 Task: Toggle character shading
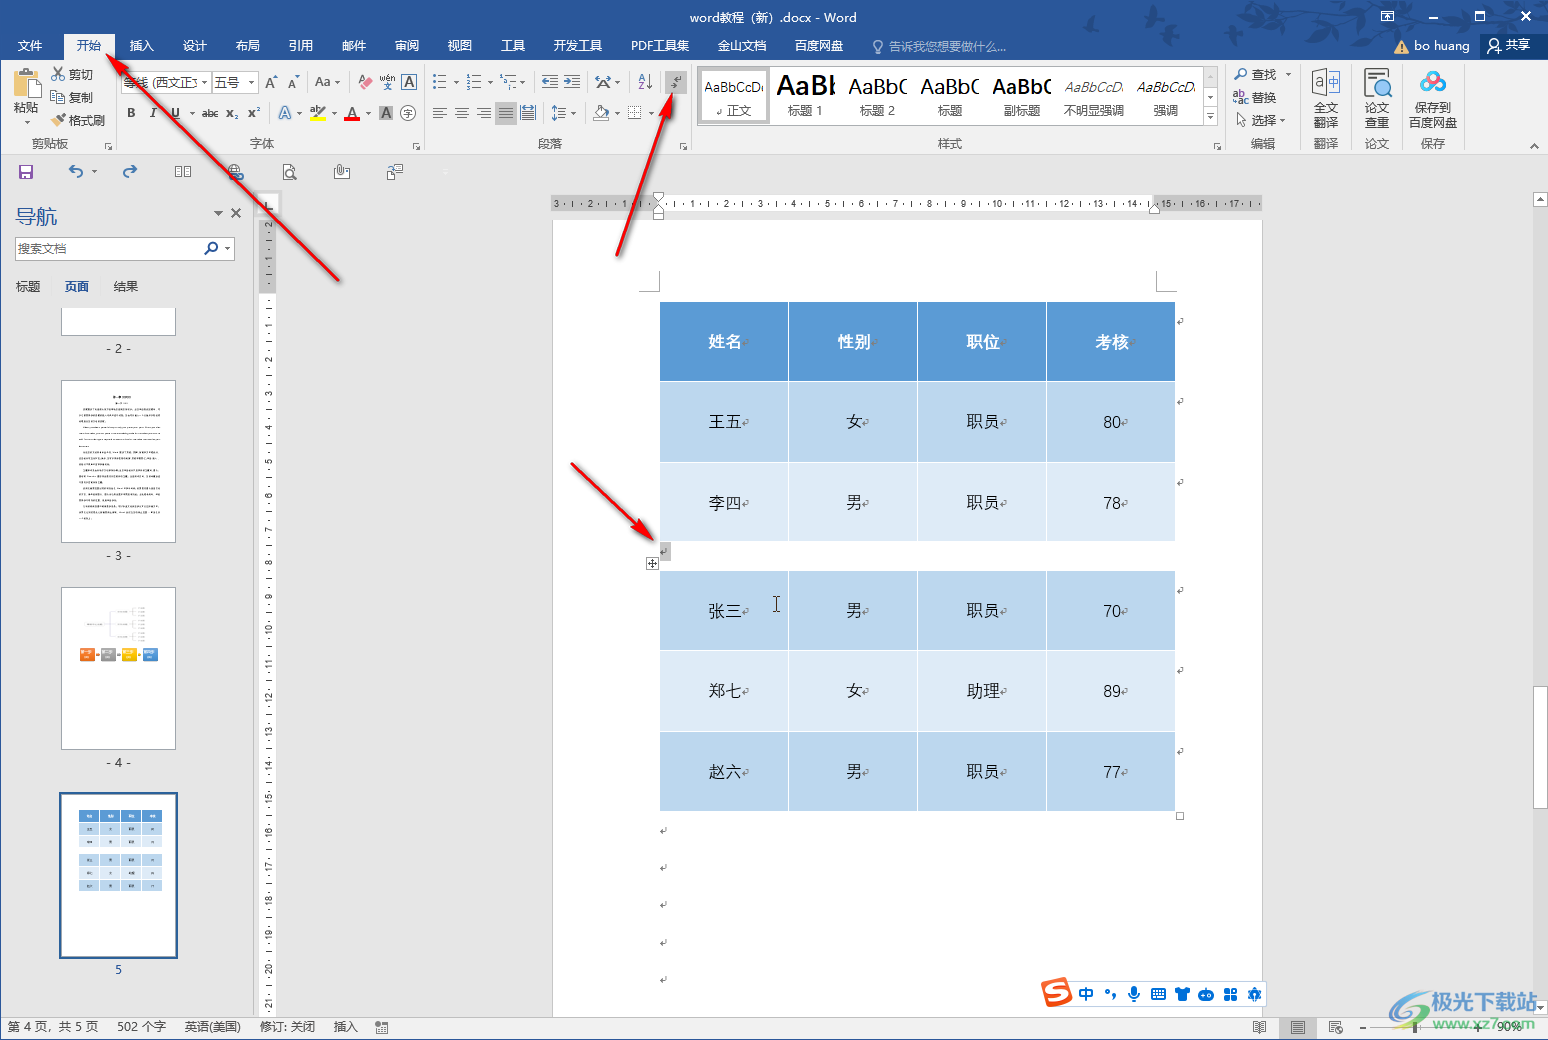click(x=386, y=113)
